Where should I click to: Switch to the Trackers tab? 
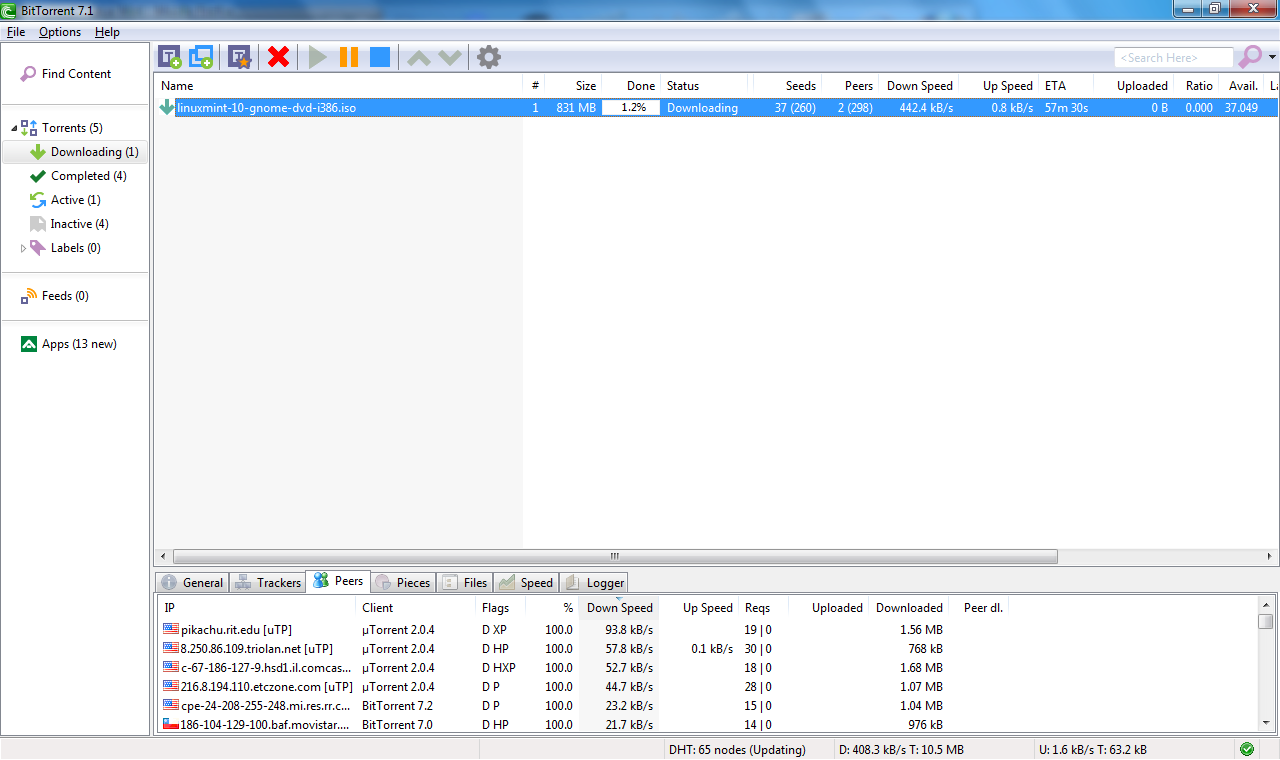(x=268, y=582)
